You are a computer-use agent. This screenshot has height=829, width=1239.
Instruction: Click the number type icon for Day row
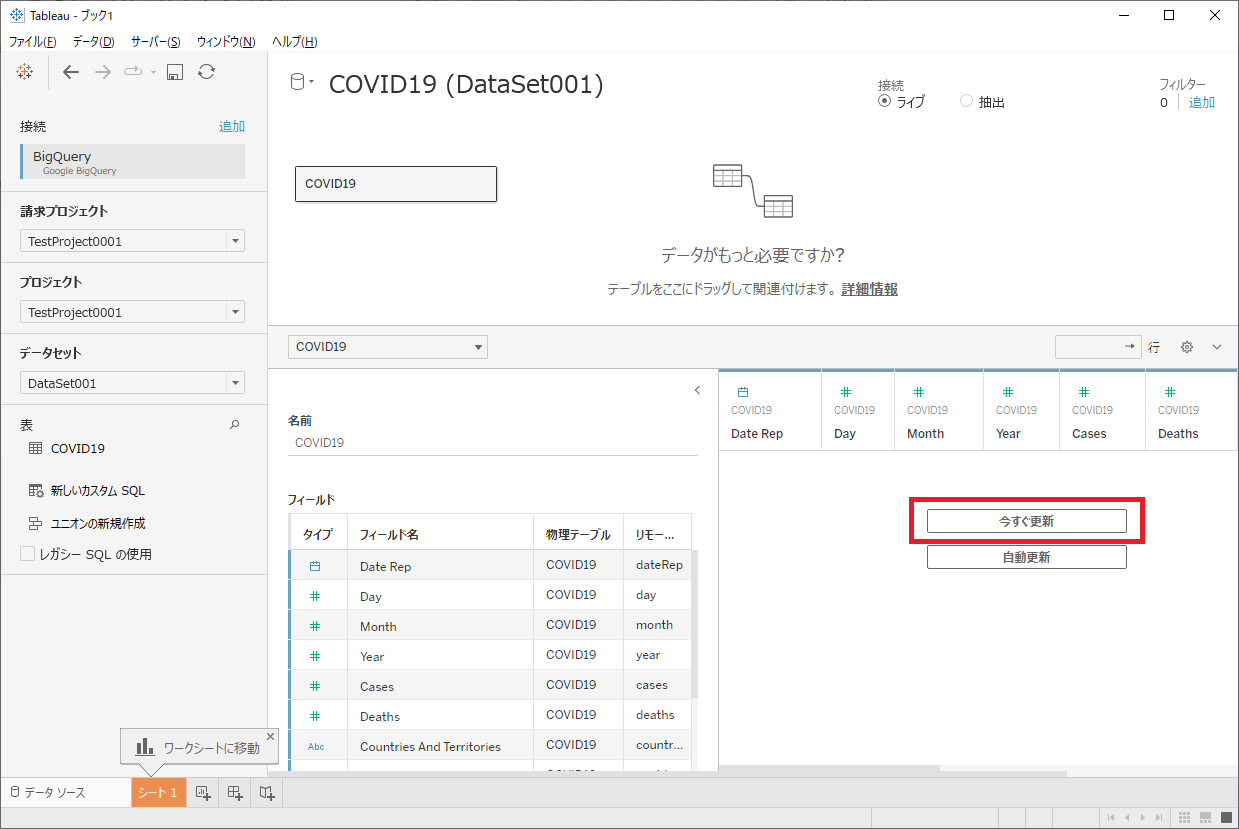click(x=315, y=596)
